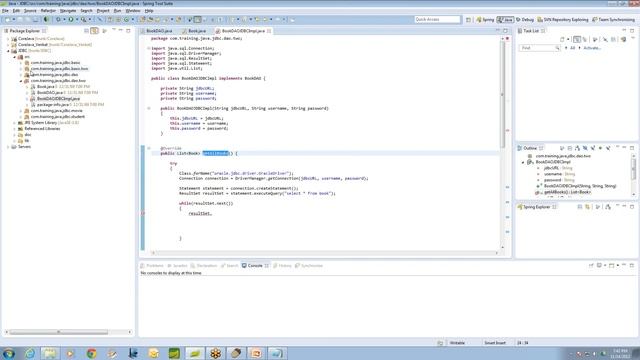Expand the CoreJava project node
Screen dimensions: 640x360
click(8, 39)
